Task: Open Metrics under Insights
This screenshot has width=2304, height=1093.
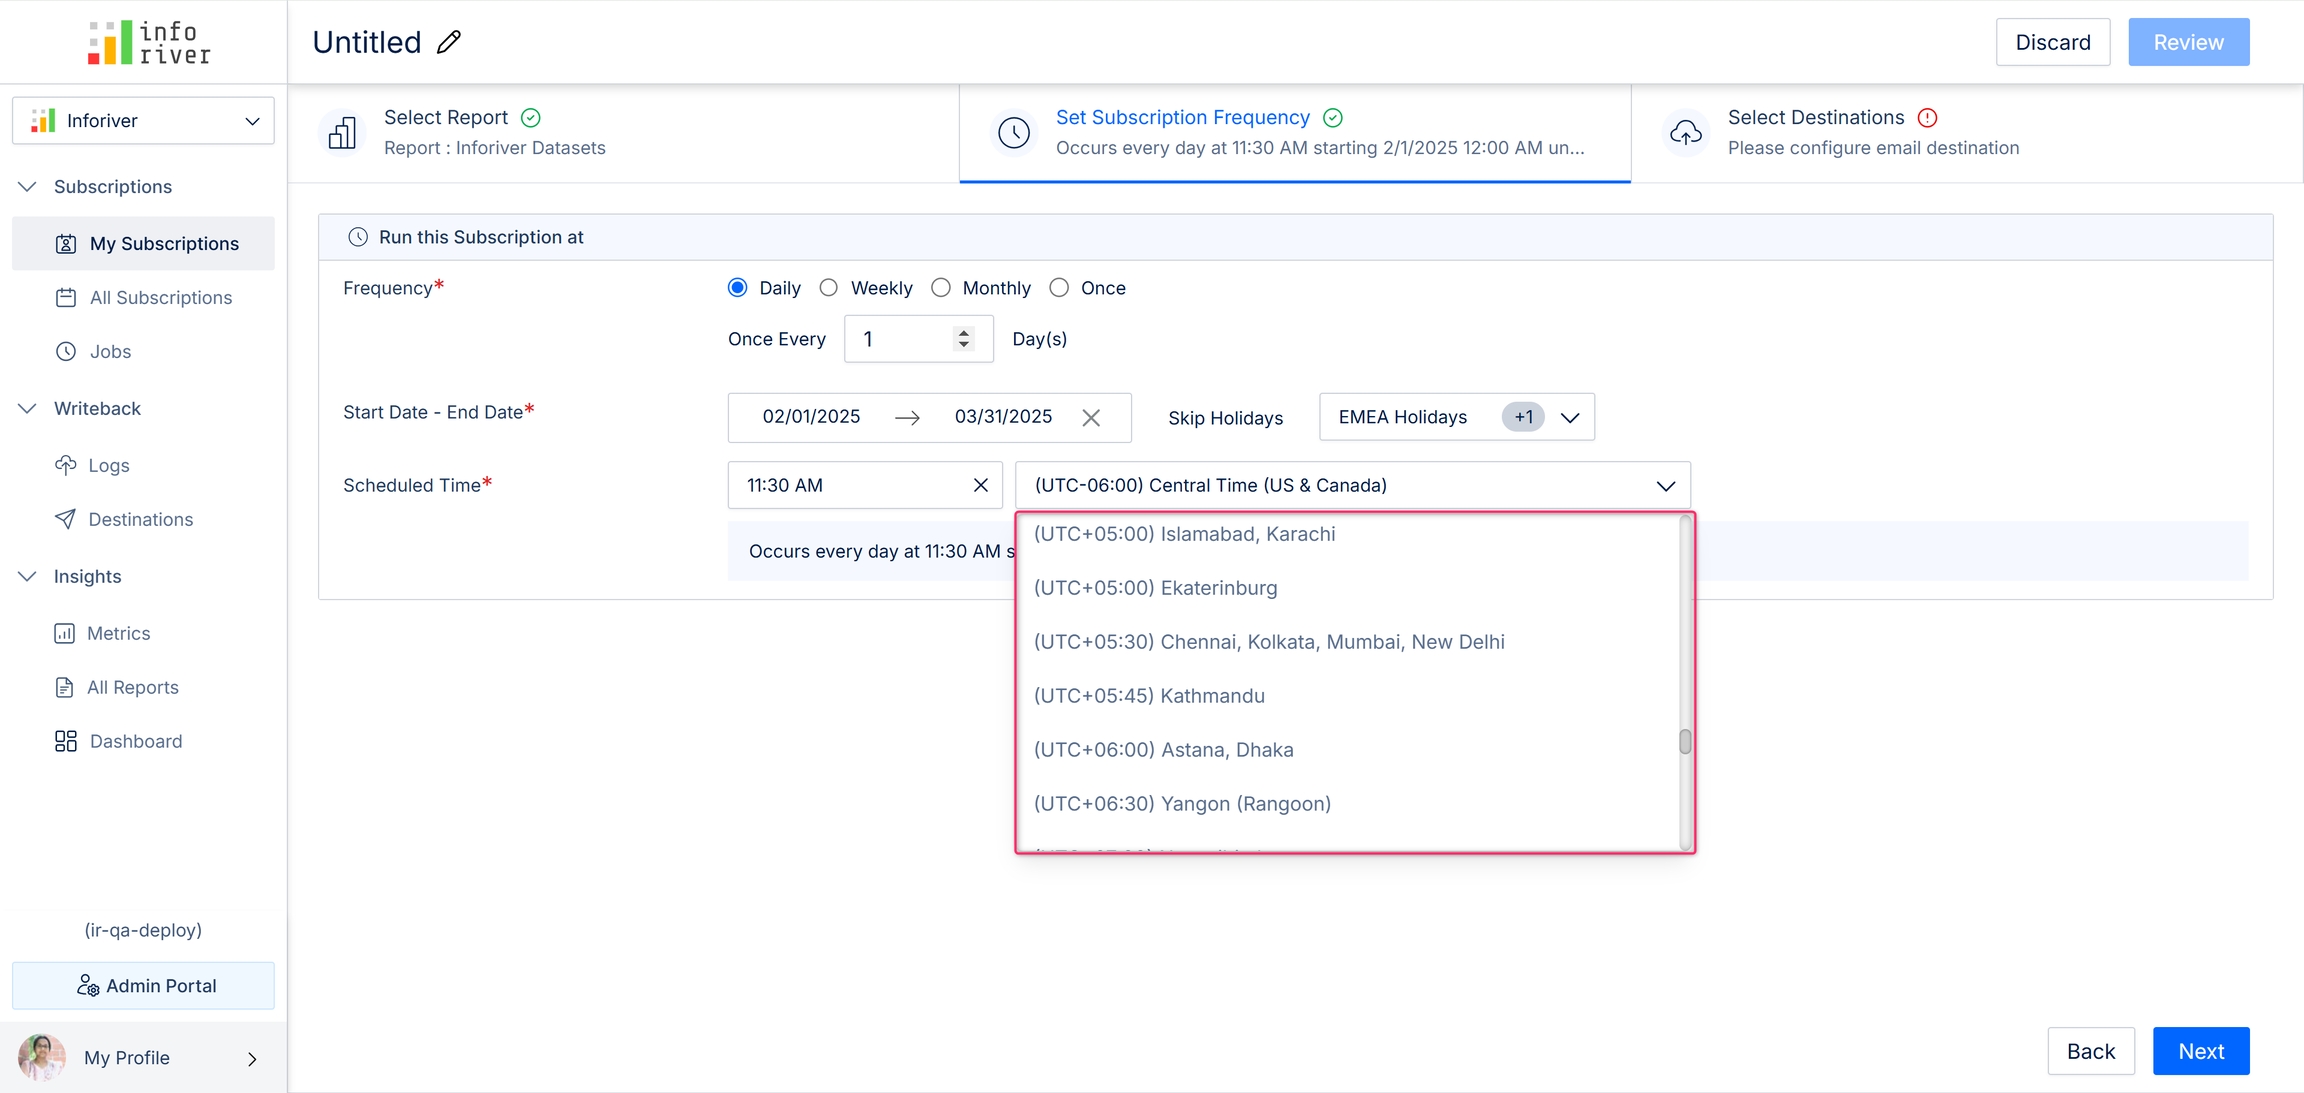Action: tap(118, 633)
